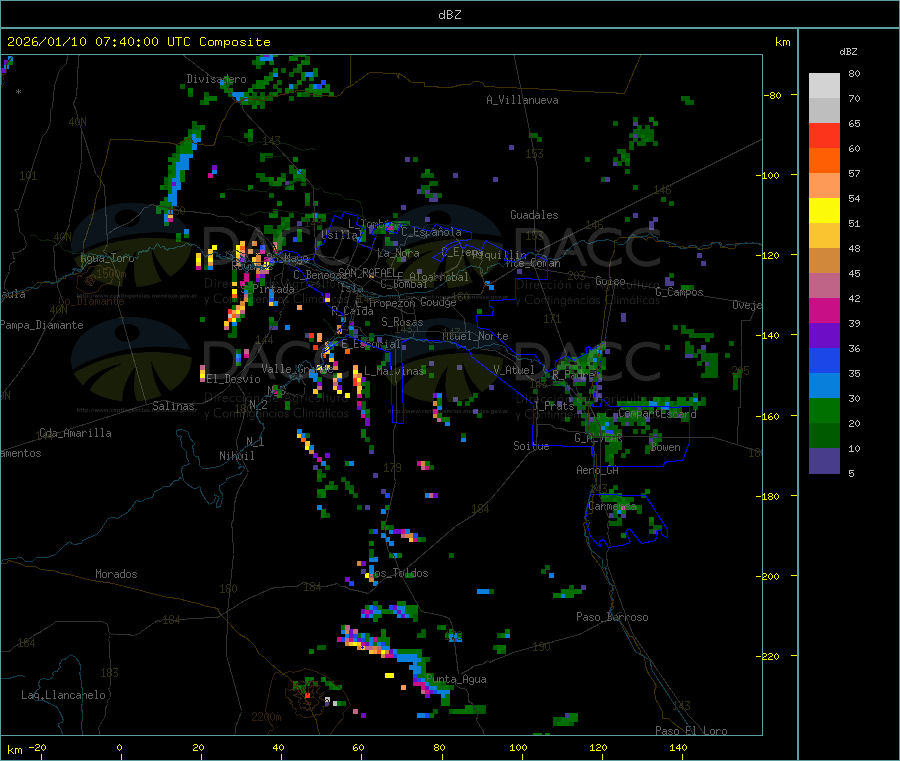Viewport: 900px width, 761px height.
Task: Click the 'Punta_Agua' map label
Action: (456, 679)
